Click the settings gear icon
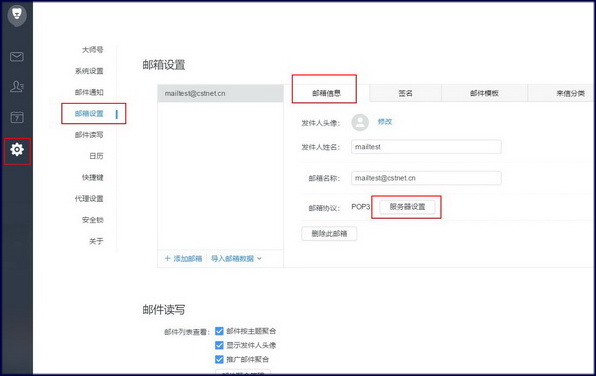The height and width of the screenshot is (376, 596). tap(17, 149)
